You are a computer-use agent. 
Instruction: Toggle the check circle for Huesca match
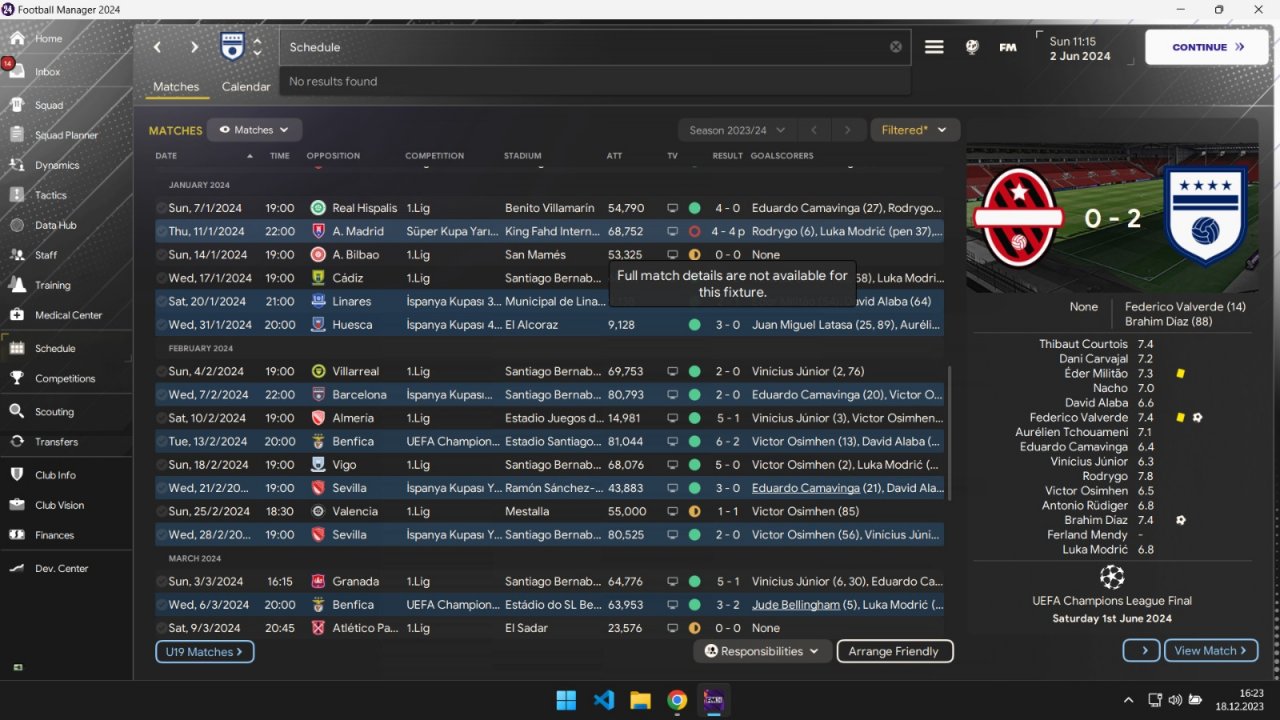tap(161, 325)
